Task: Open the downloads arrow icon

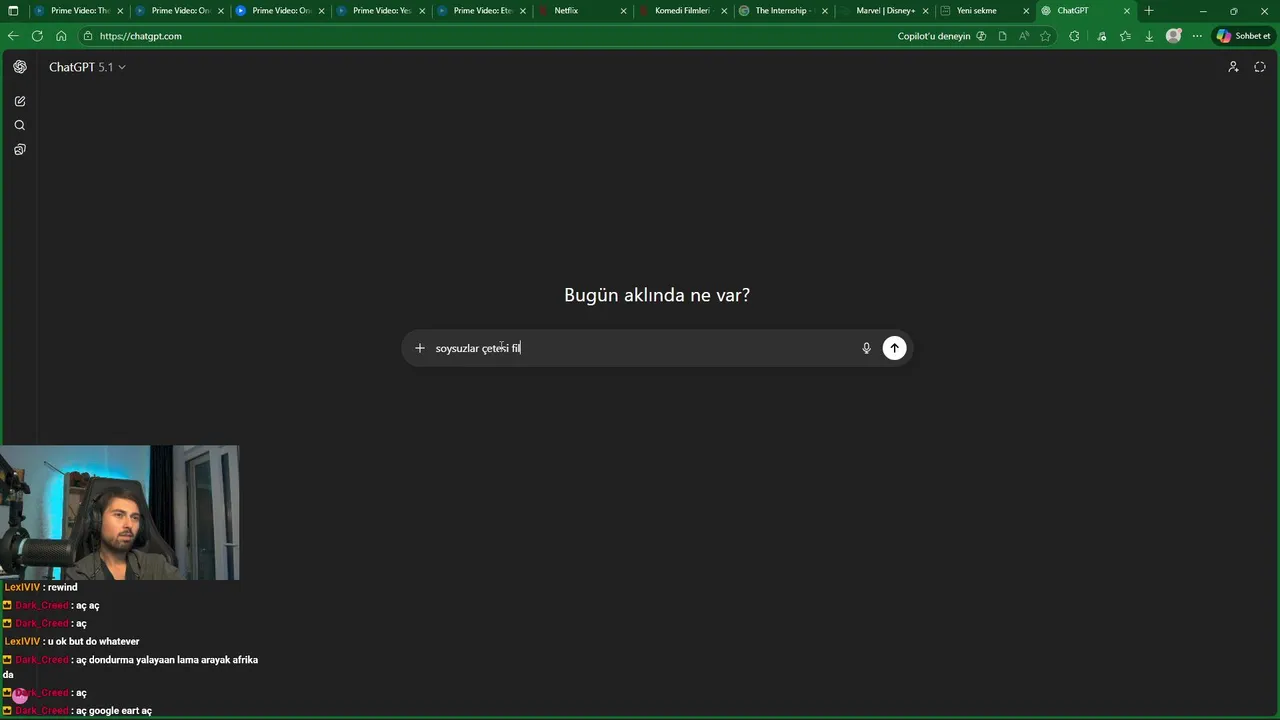Action: coord(1149,36)
